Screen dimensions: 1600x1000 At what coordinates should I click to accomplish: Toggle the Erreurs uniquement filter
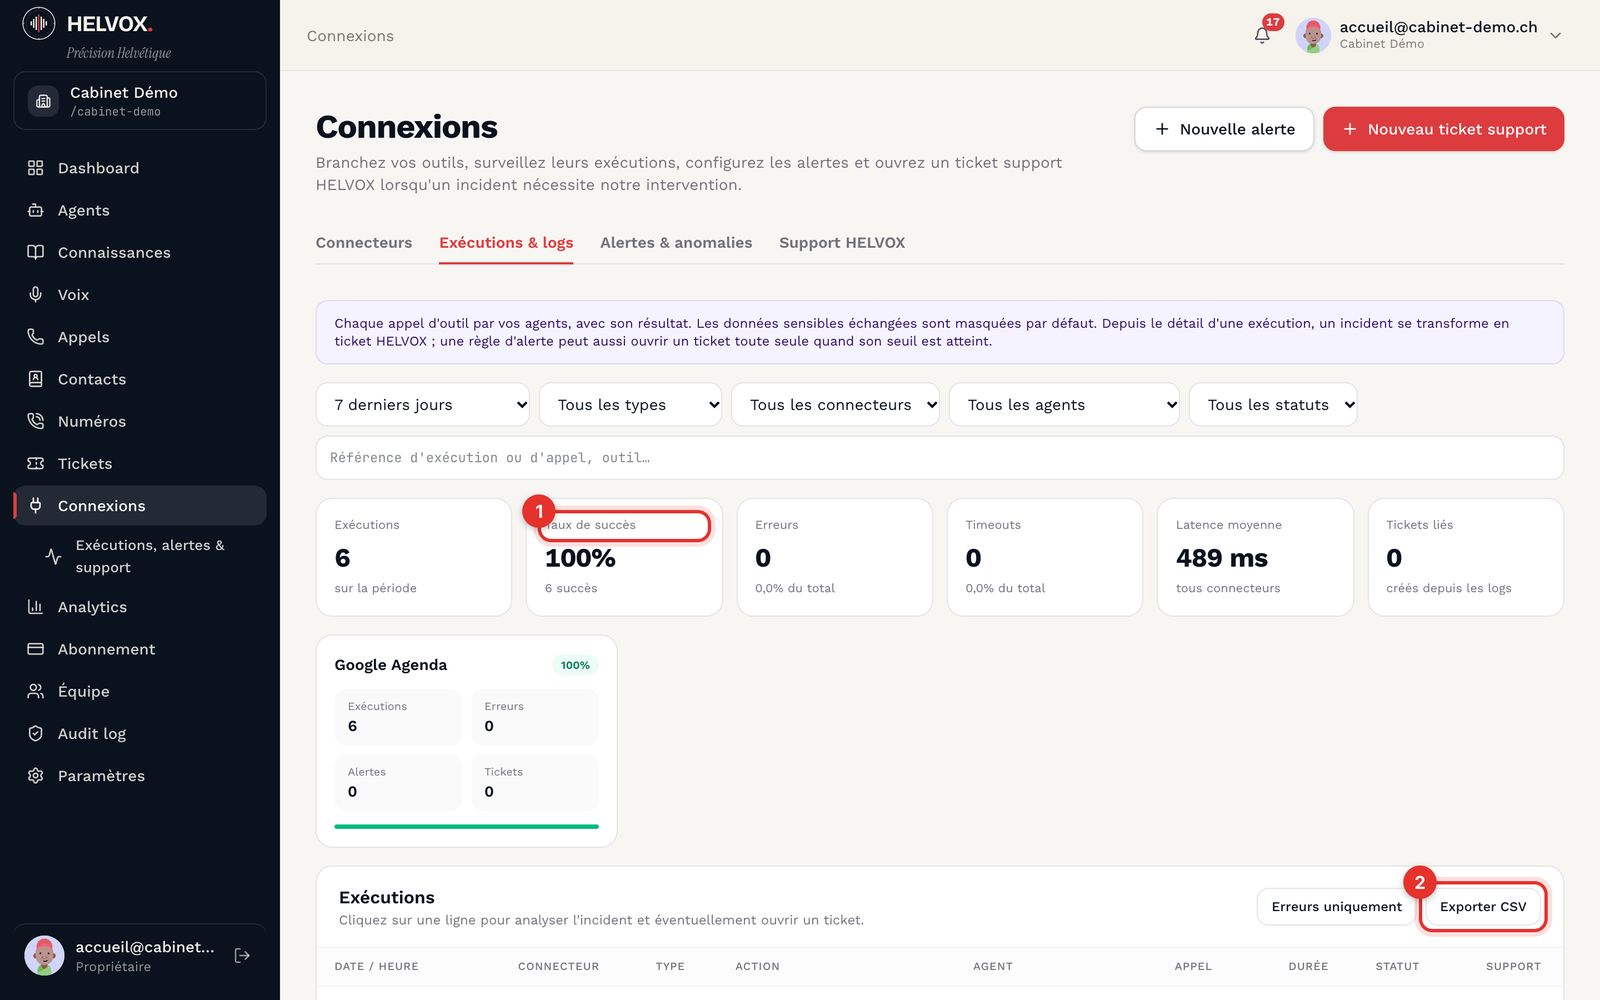pos(1336,907)
